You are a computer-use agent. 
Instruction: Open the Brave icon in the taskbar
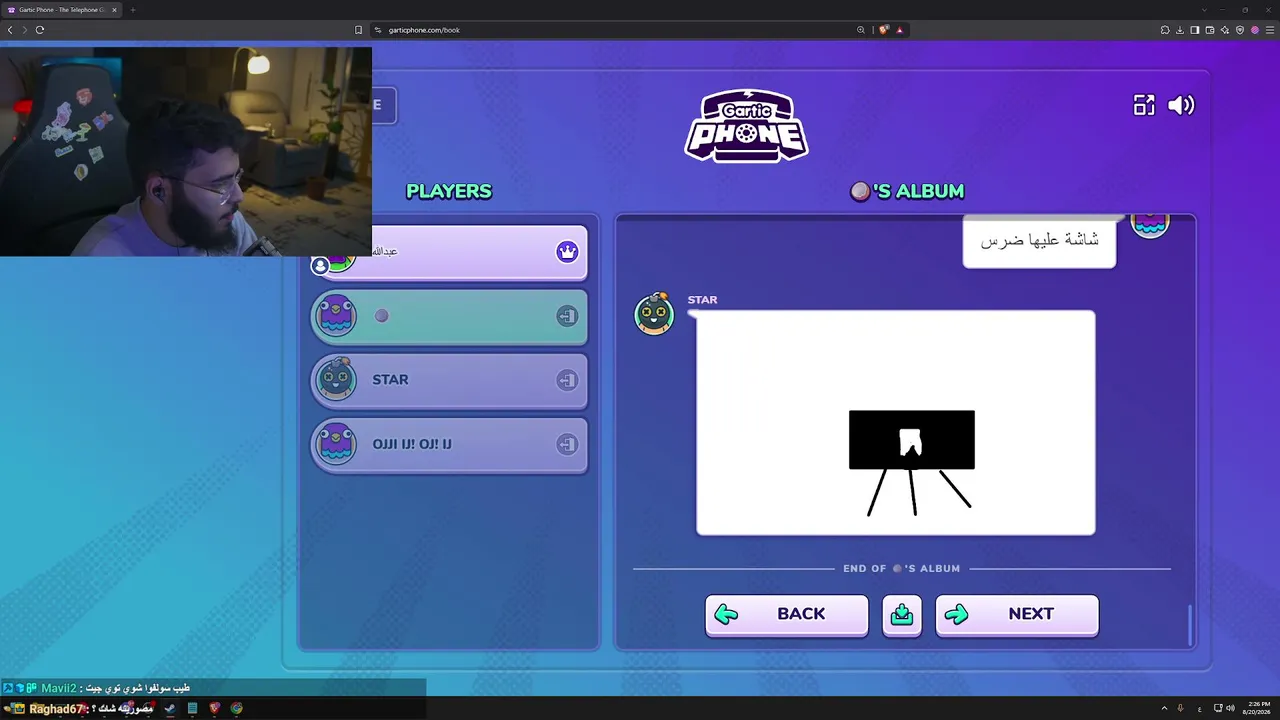[x=214, y=708]
